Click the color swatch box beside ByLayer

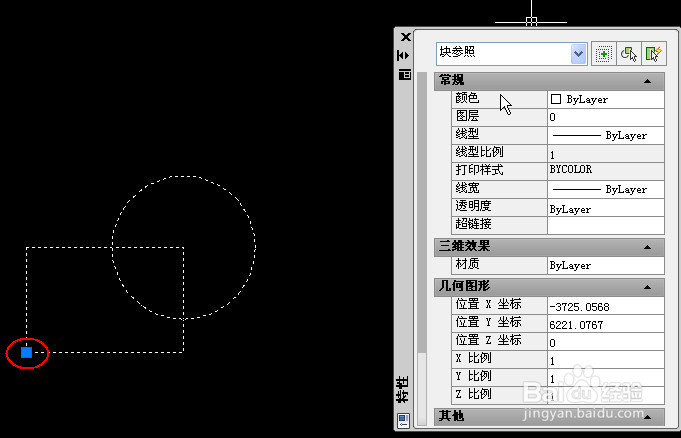pyautogui.click(x=555, y=99)
